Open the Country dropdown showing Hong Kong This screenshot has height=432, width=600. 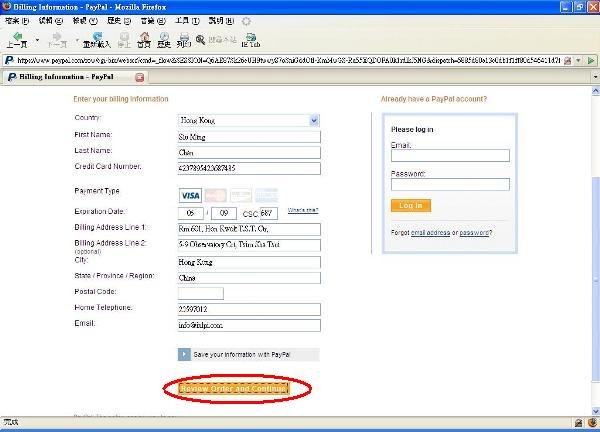click(x=249, y=121)
